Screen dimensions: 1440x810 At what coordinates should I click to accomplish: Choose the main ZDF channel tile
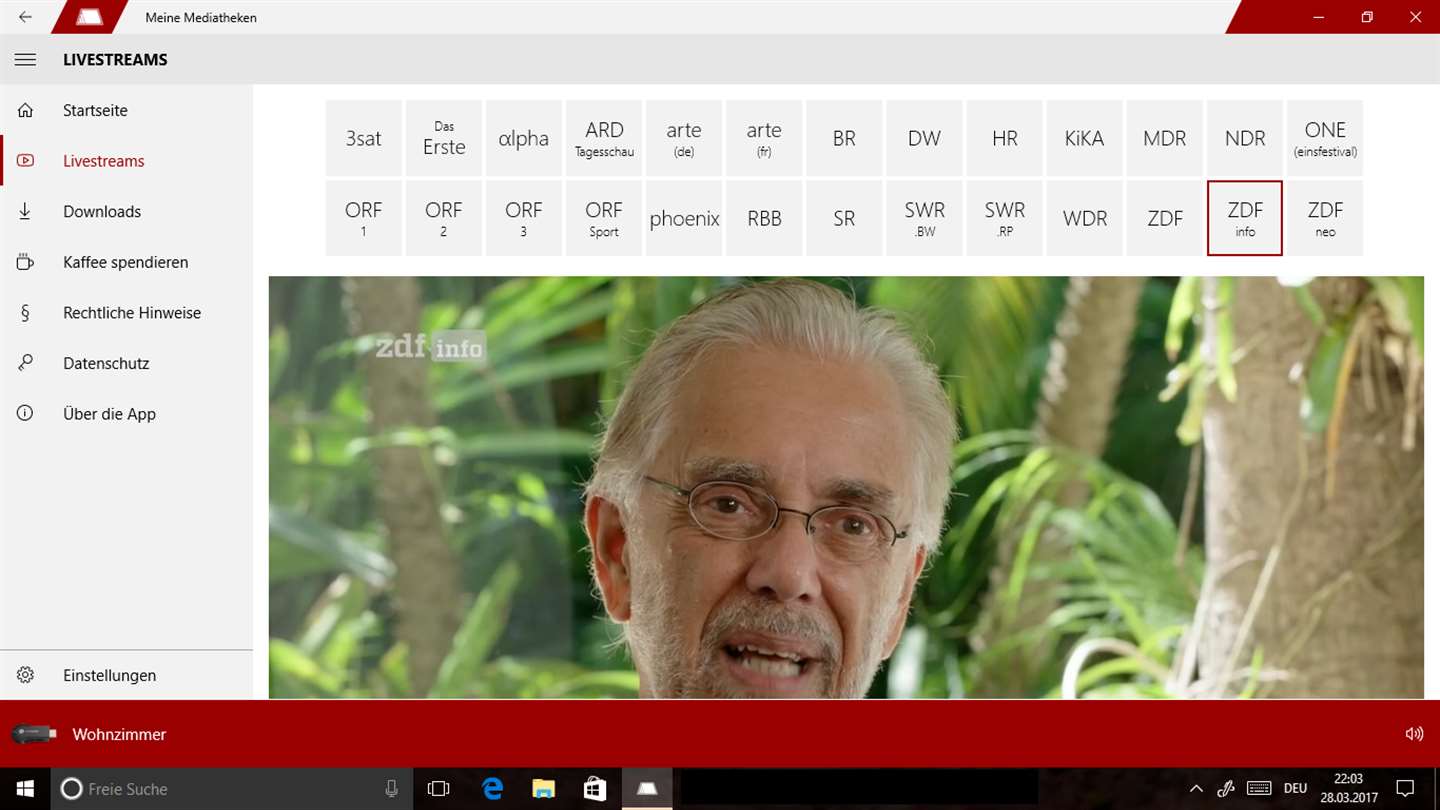pyautogui.click(x=1165, y=218)
